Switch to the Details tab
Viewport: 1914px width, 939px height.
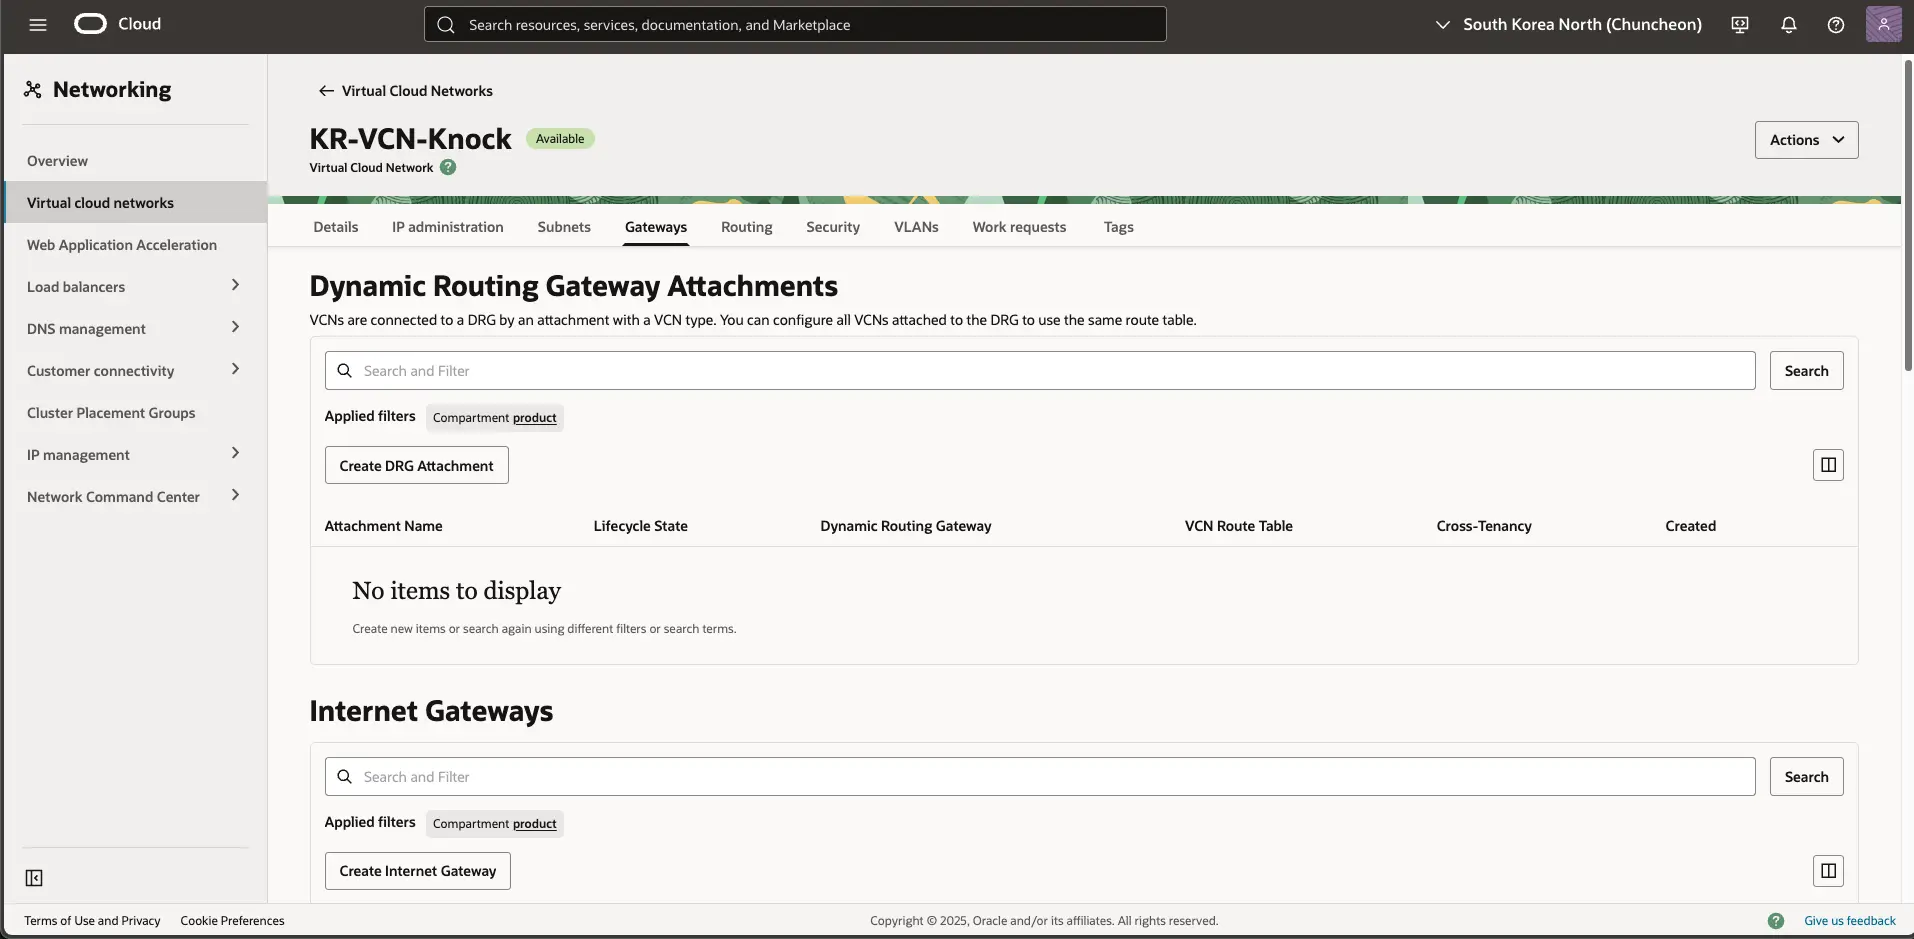(336, 227)
